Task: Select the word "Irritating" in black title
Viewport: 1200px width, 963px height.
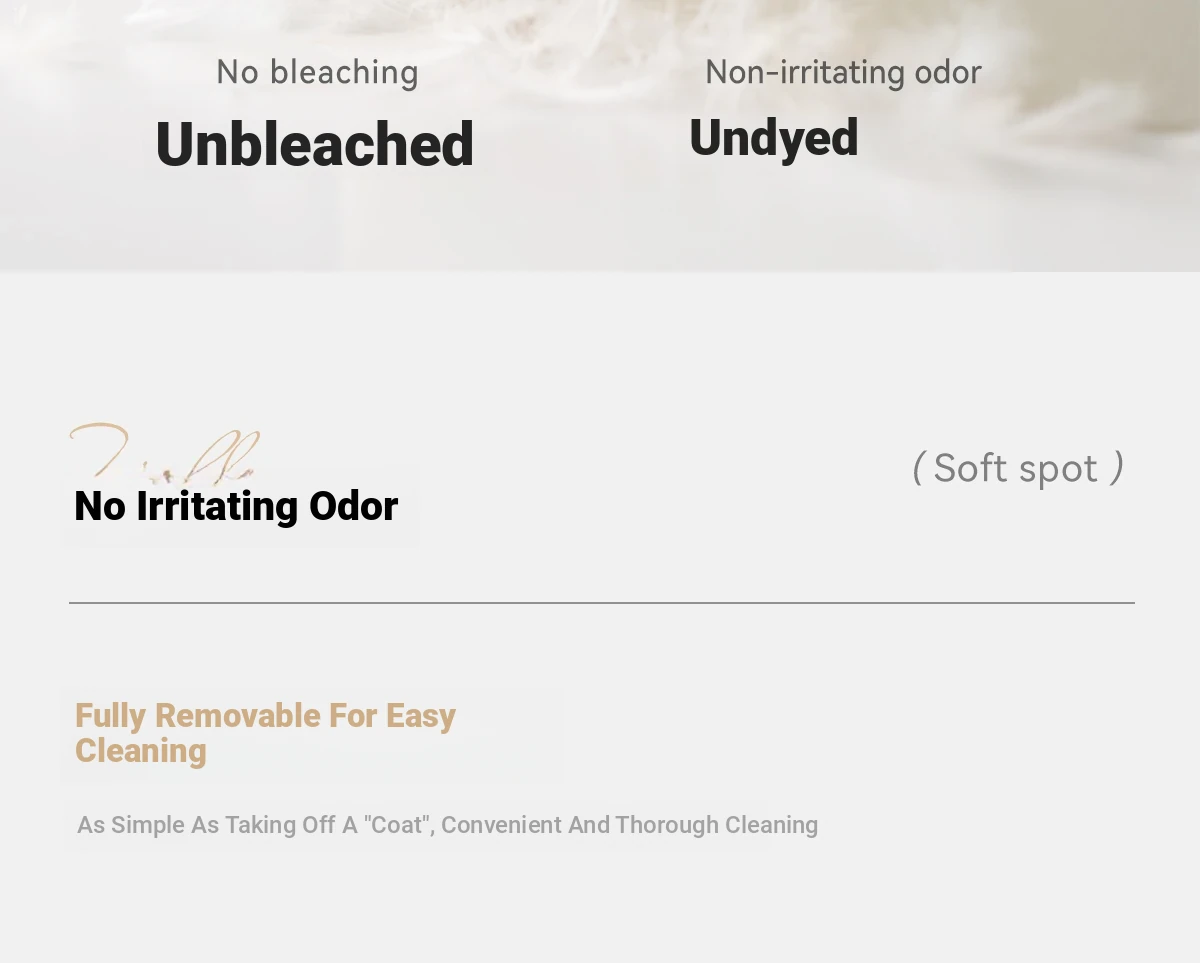Action: 218,506
